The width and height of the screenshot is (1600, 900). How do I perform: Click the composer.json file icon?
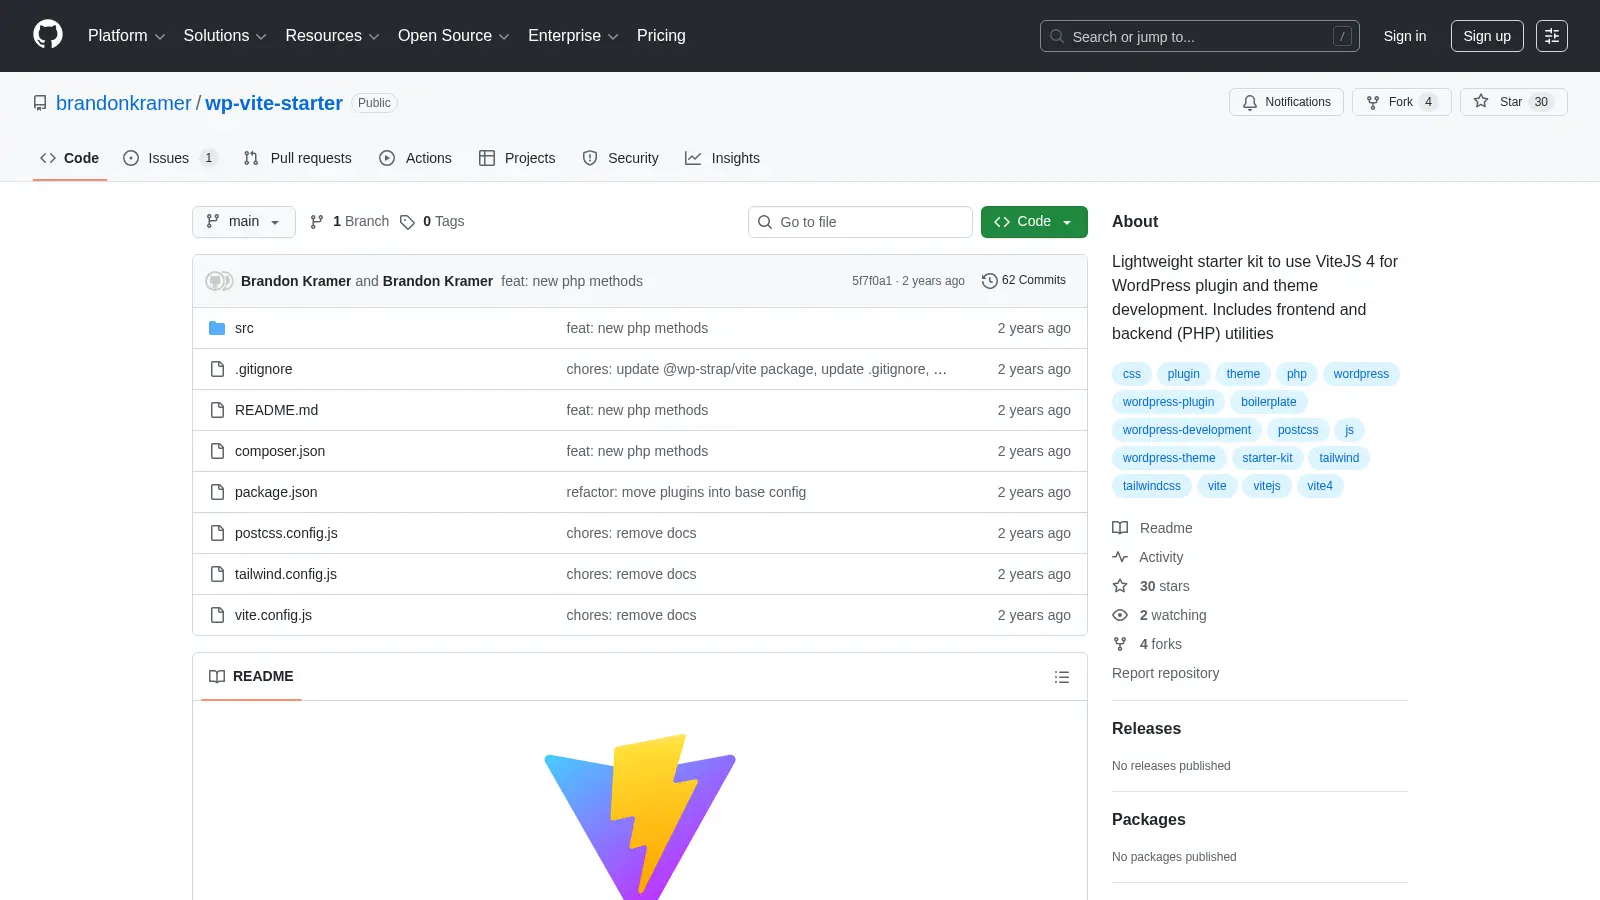point(217,451)
